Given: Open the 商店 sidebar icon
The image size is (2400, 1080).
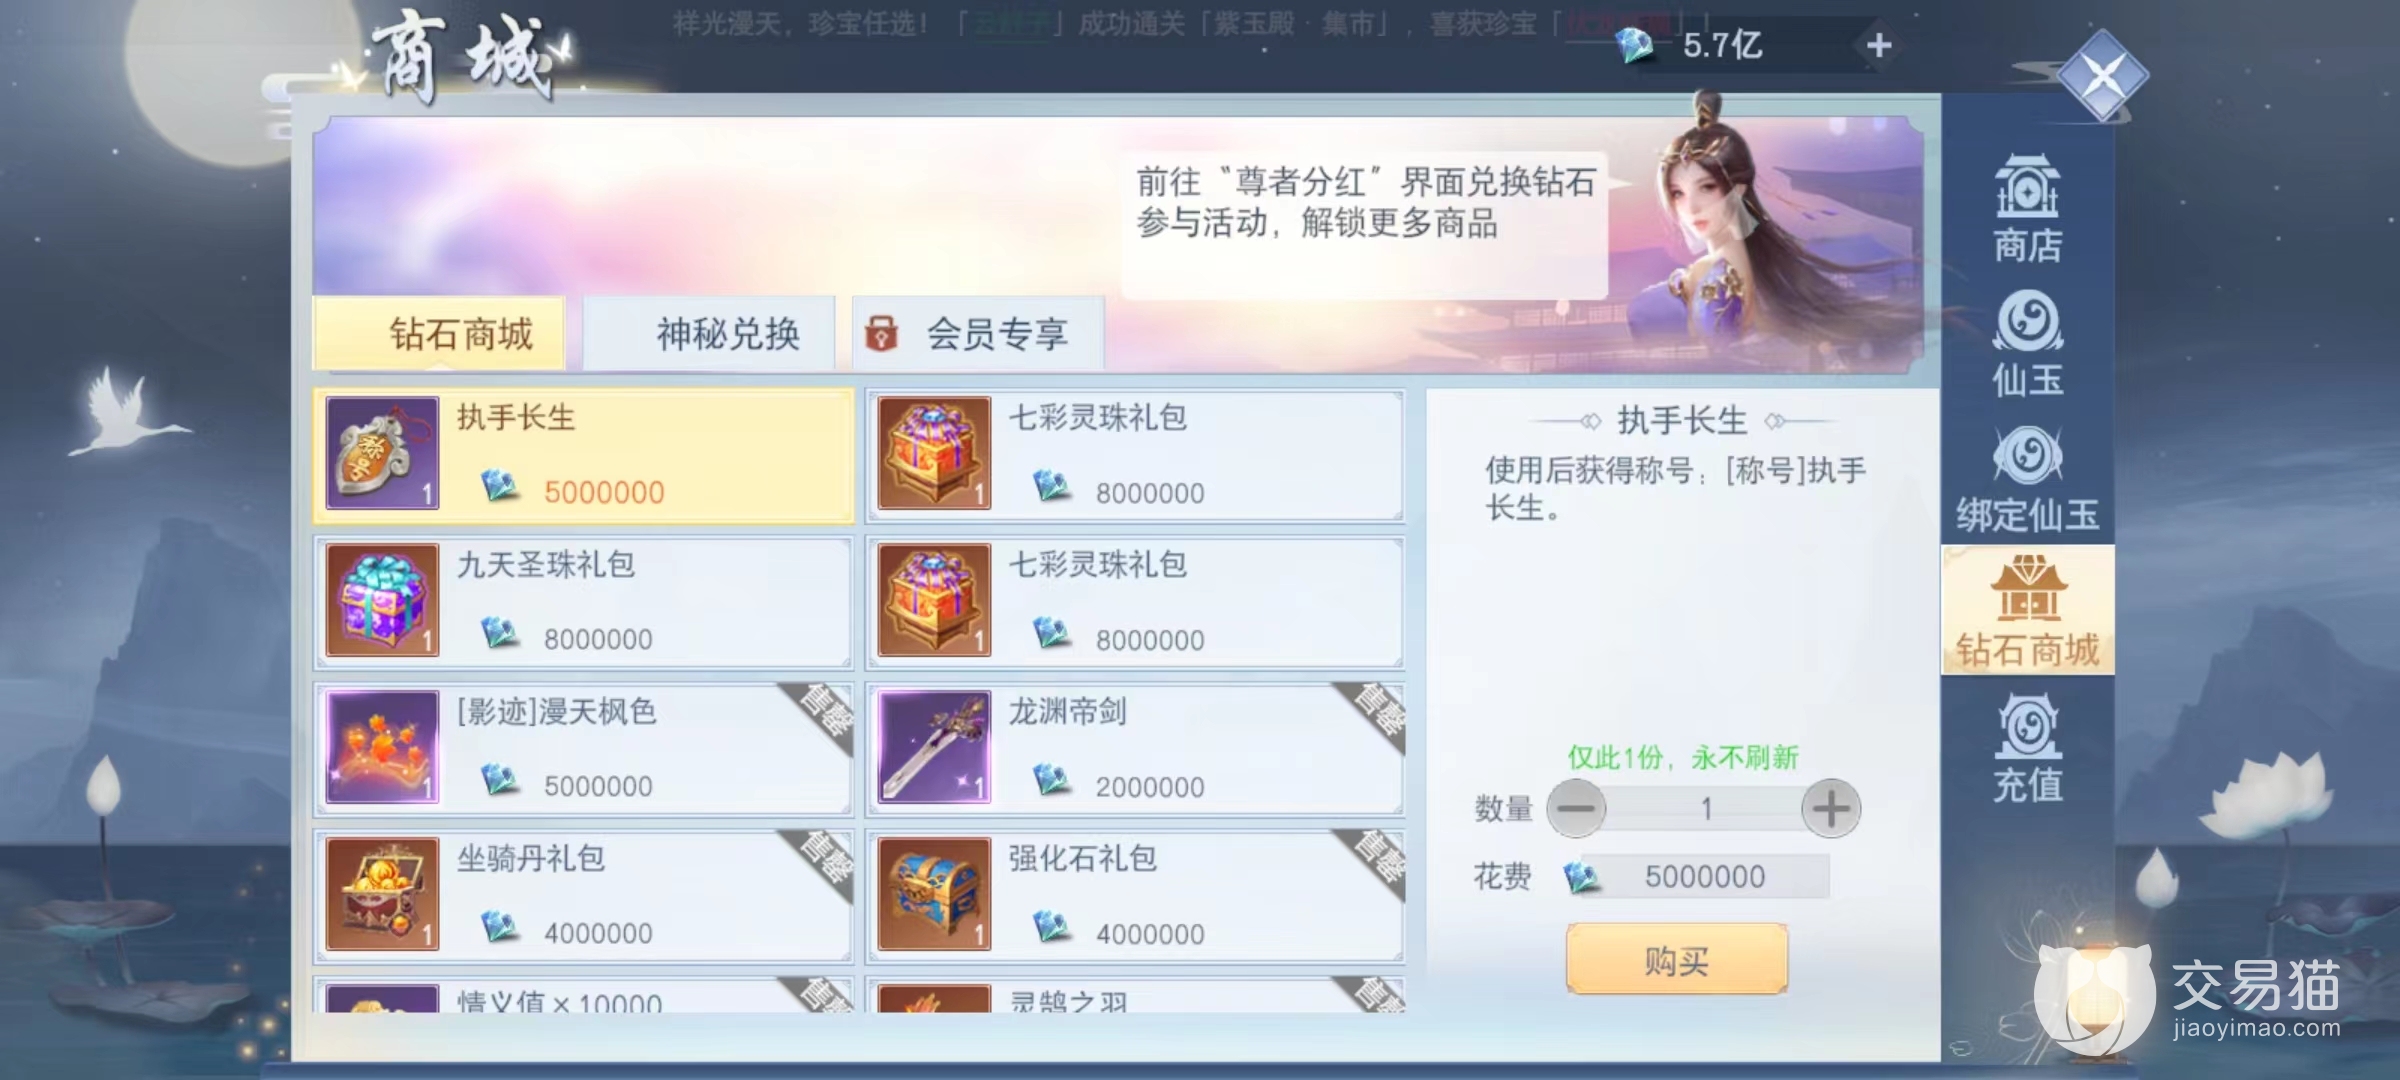Looking at the screenshot, I should (2027, 208).
